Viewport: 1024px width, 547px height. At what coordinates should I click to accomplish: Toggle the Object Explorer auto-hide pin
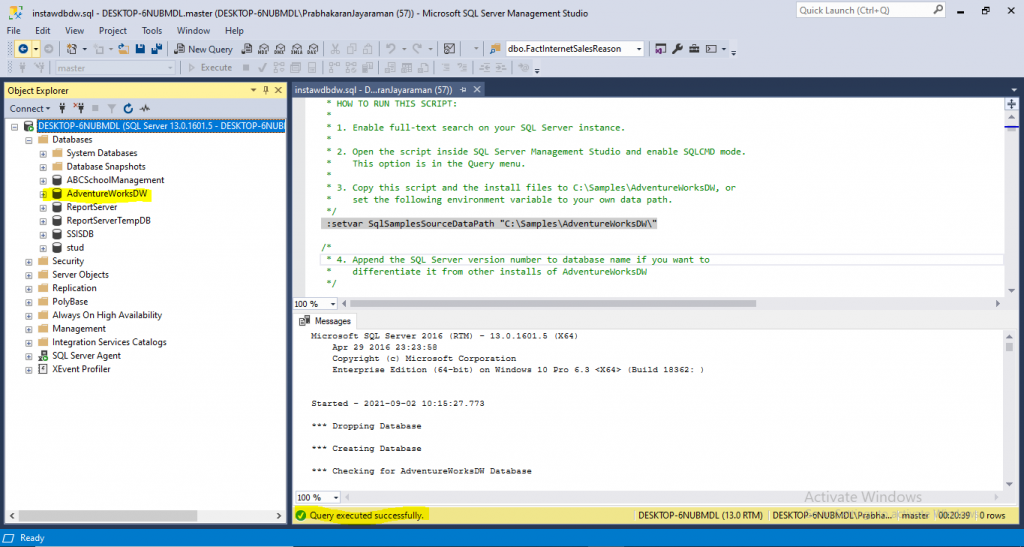266,90
